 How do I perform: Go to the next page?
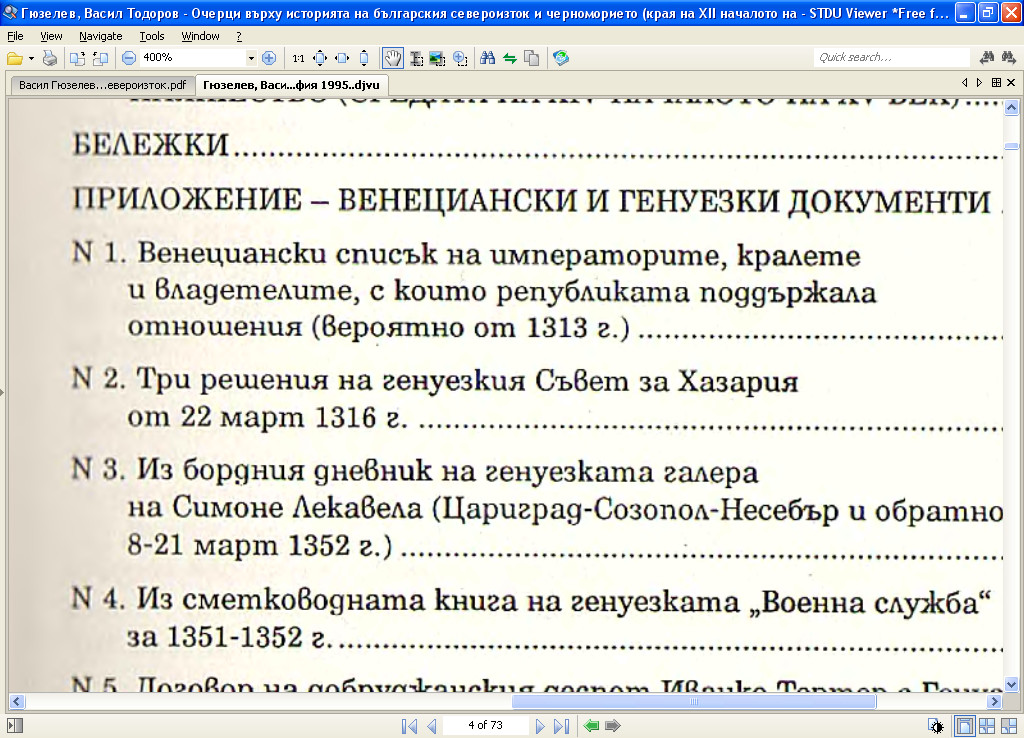pos(540,726)
